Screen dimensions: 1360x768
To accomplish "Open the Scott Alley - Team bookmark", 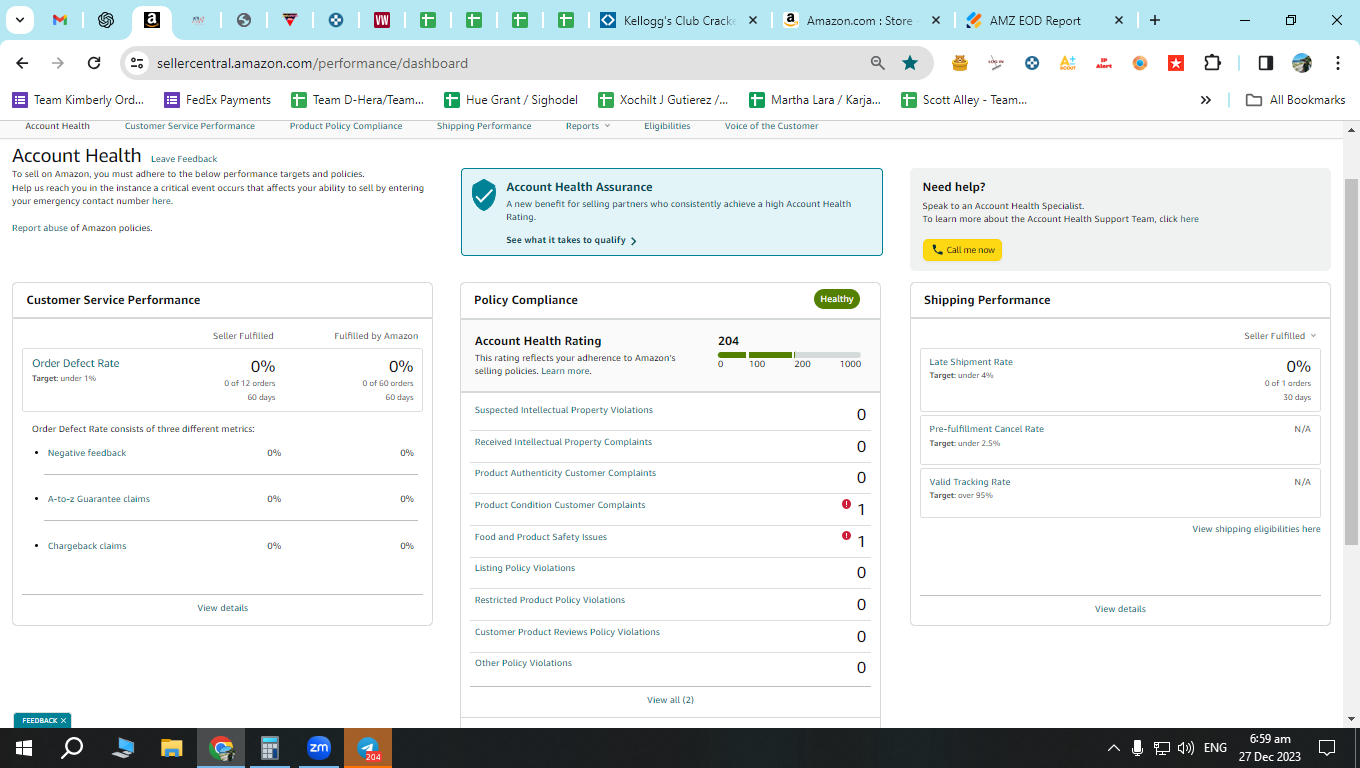I will pos(964,100).
